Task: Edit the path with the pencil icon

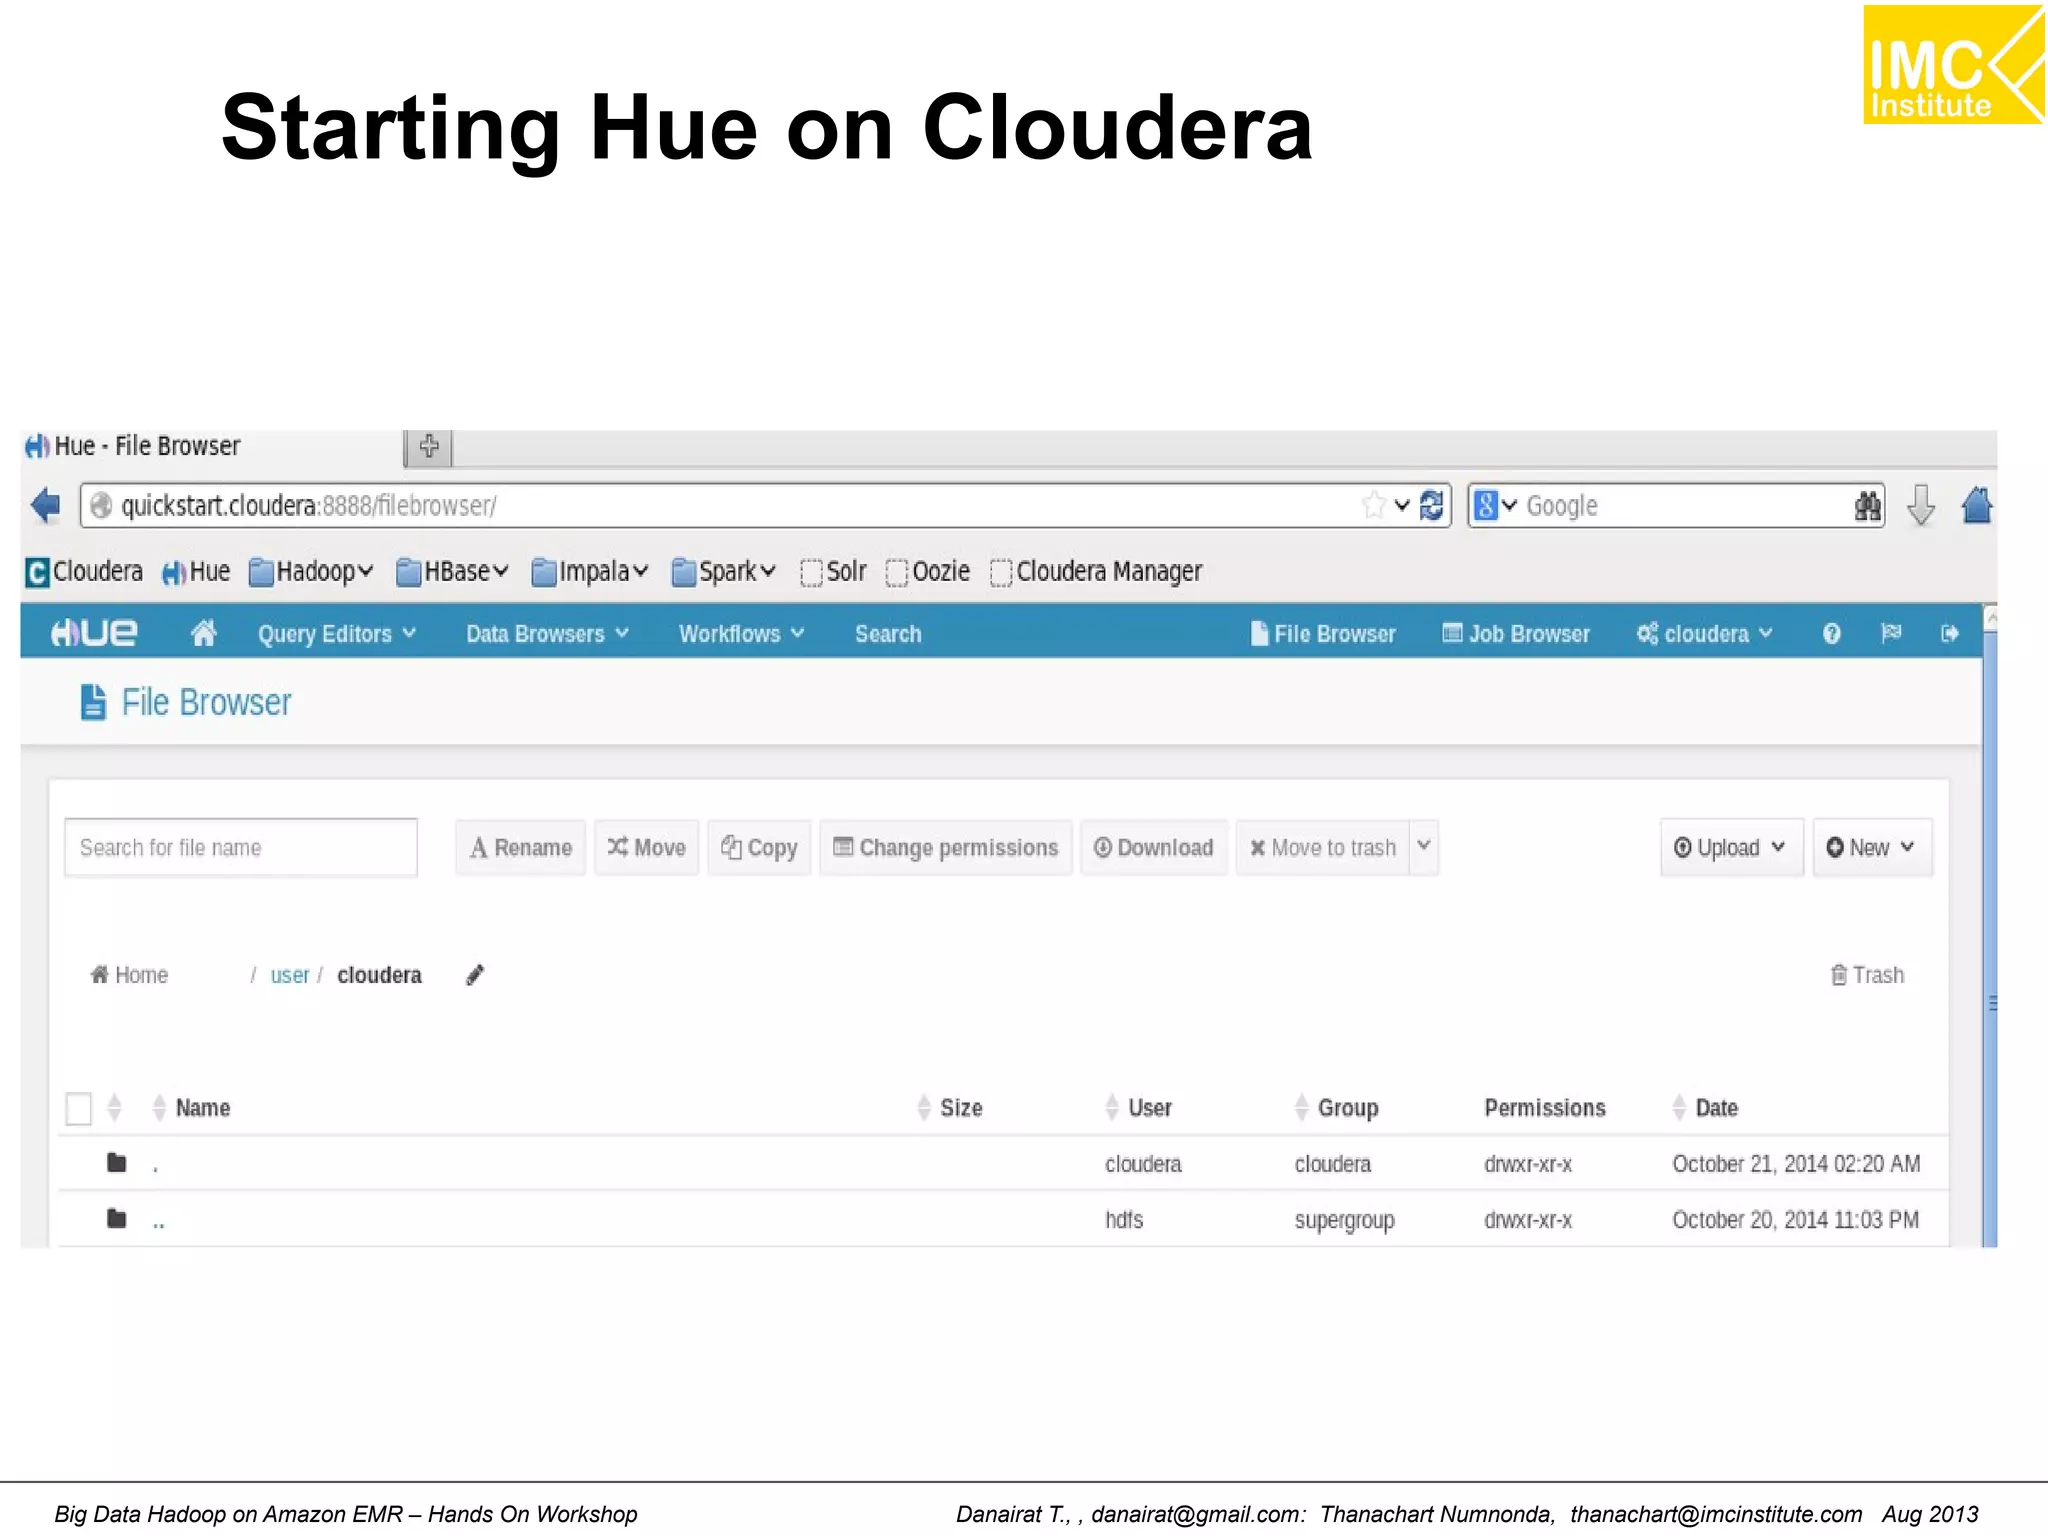Action: coord(475,975)
